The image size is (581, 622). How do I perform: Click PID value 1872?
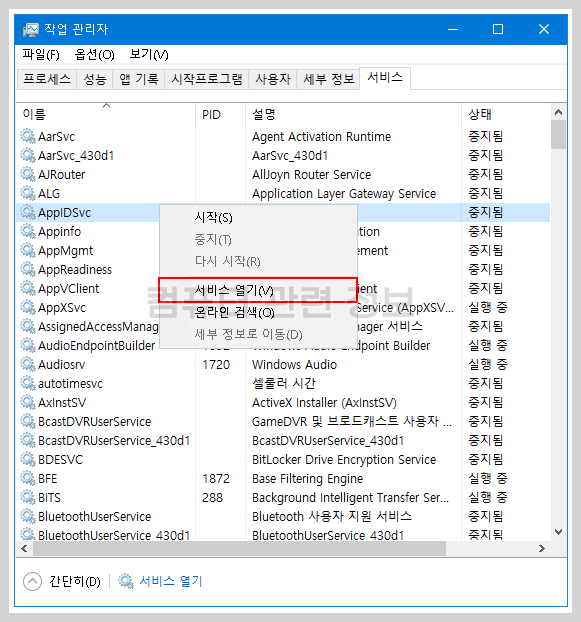click(216, 478)
